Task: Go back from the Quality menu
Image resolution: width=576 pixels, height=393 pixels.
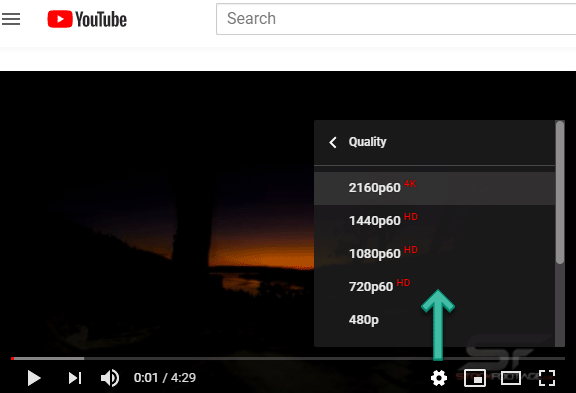Action: coord(333,142)
